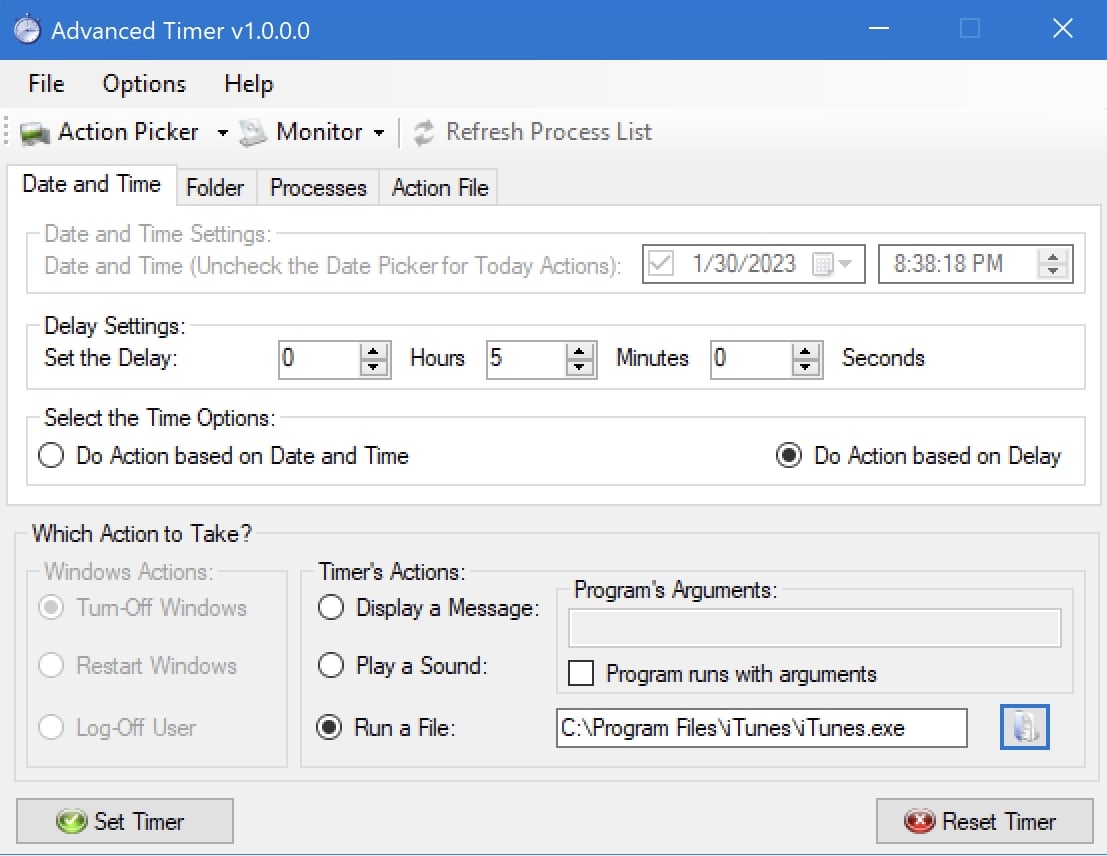This screenshot has height=856, width=1107.
Task: Minimize the Advanced Timer window
Action: [x=878, y=29]
